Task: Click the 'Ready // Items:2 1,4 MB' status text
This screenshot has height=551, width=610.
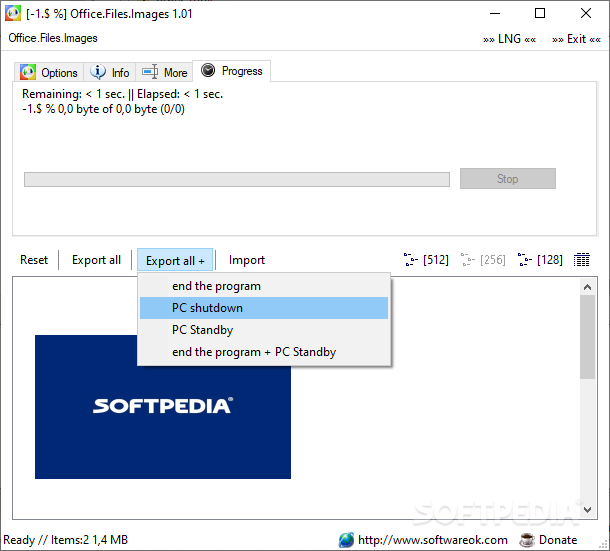Action: [x=66, y=540]
